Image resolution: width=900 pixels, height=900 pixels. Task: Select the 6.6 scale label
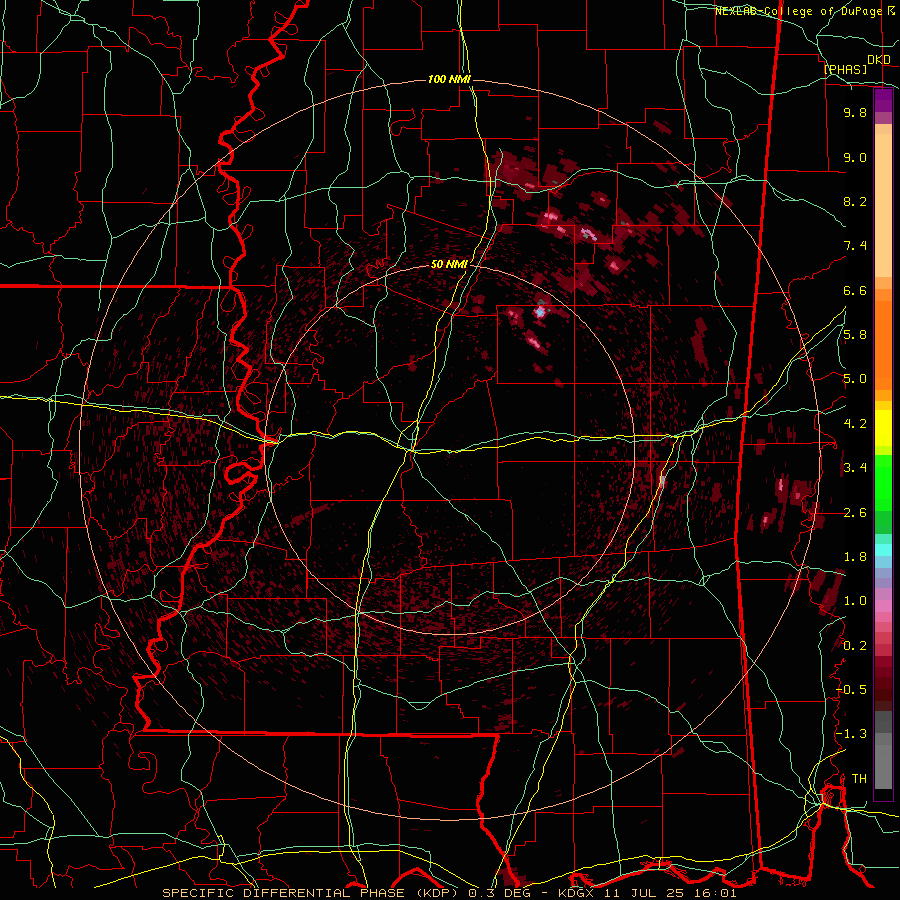click(x=855, y=290)
